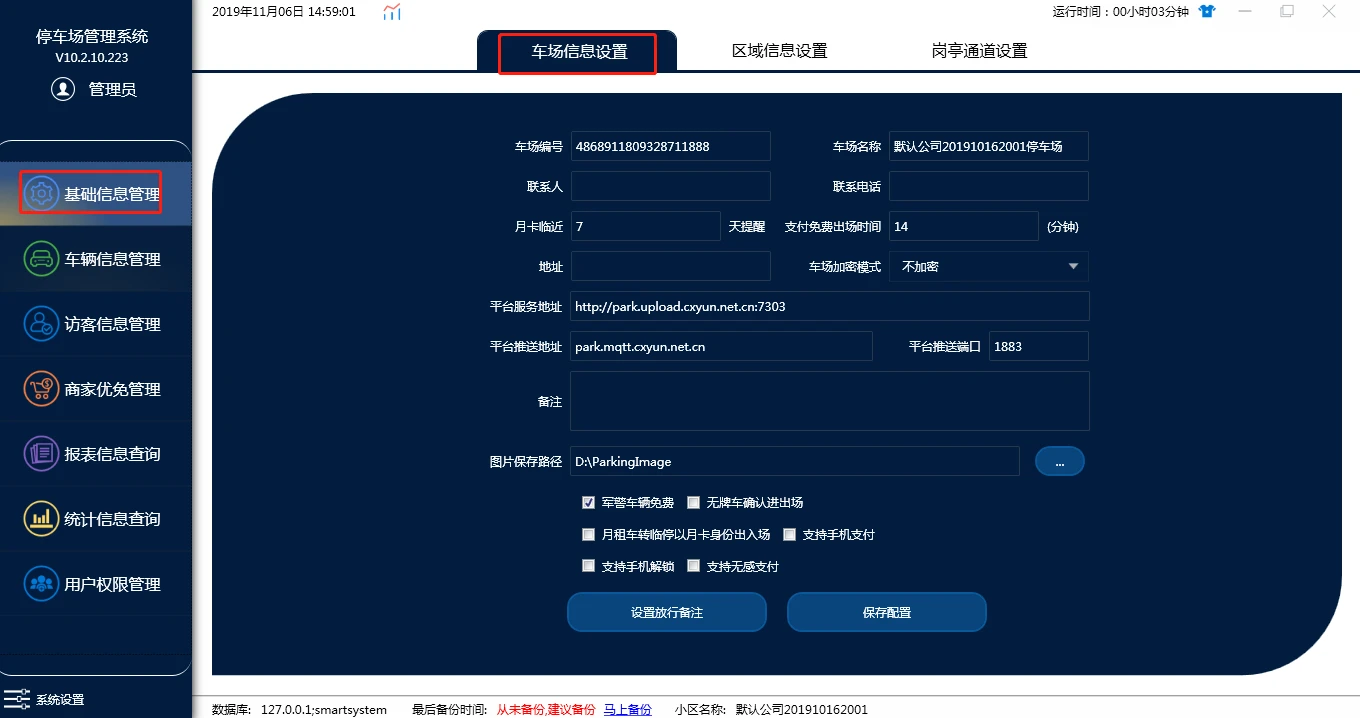Click 平台推送端口 input field
This screenshot has width=1360, height=718.
(1038, 347)
